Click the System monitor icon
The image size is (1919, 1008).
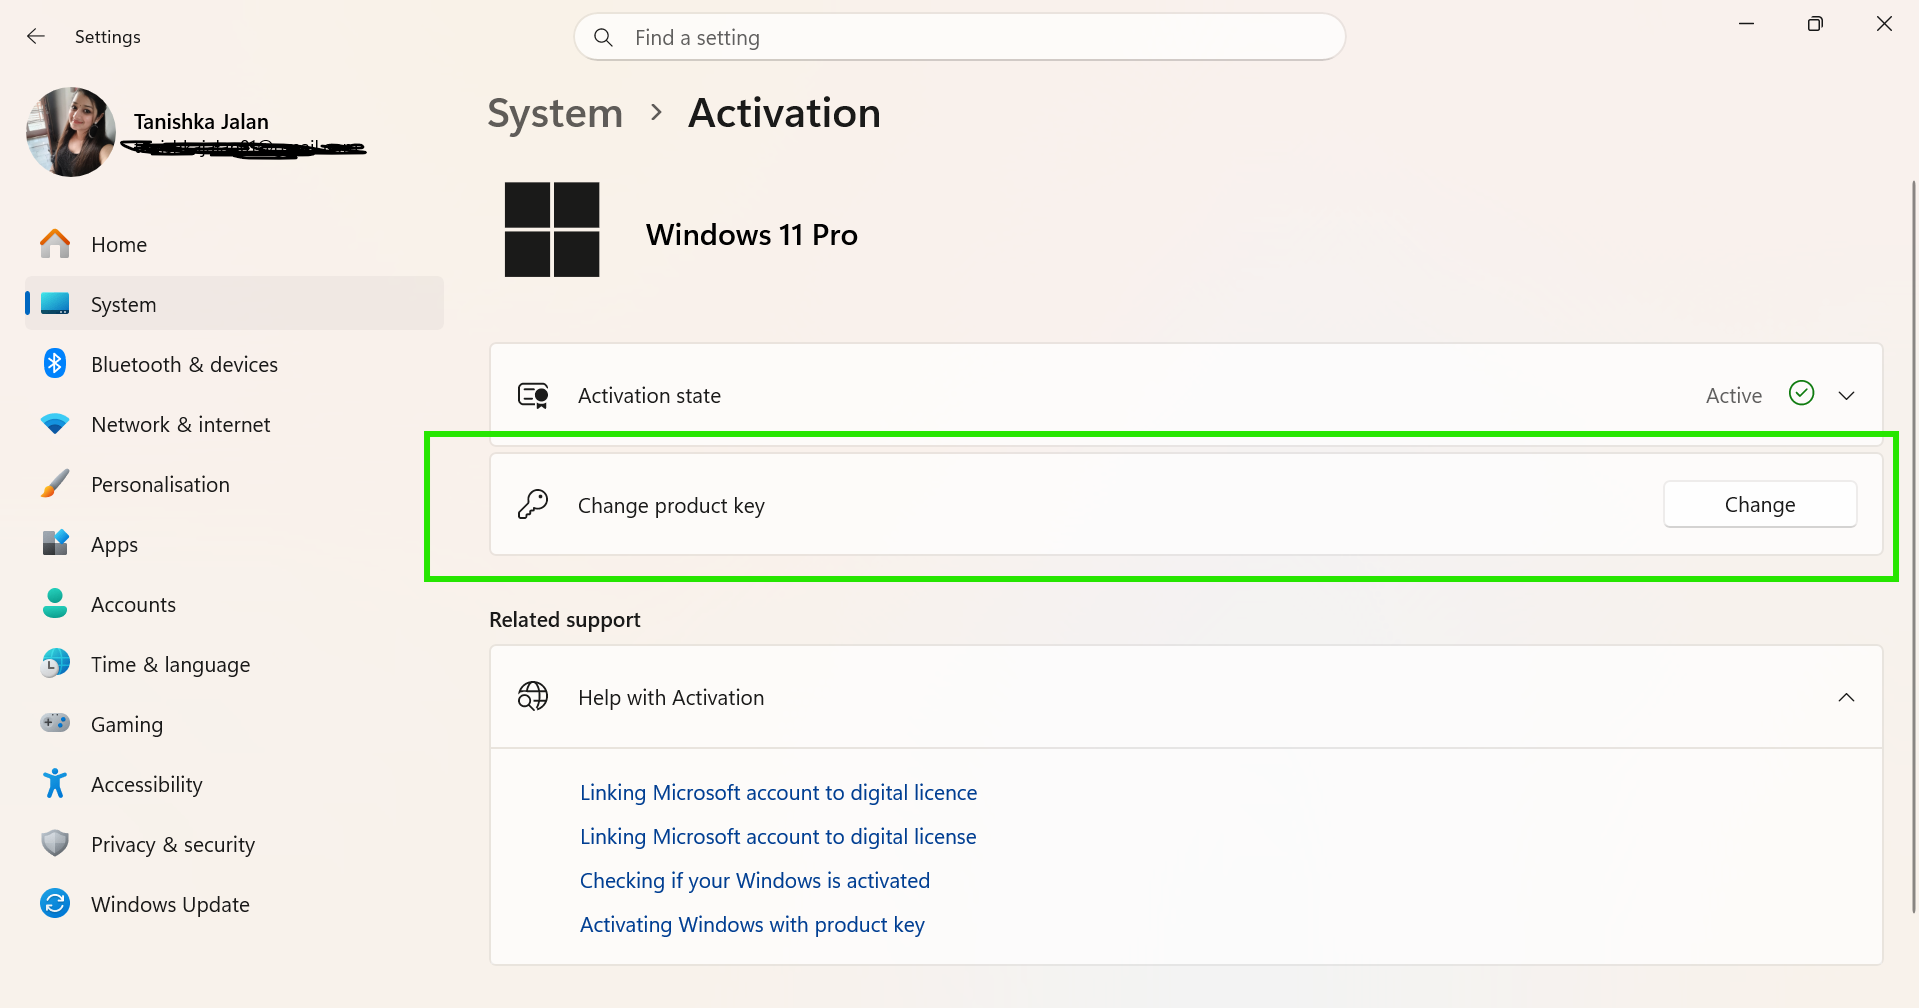[x=55, y=304]
